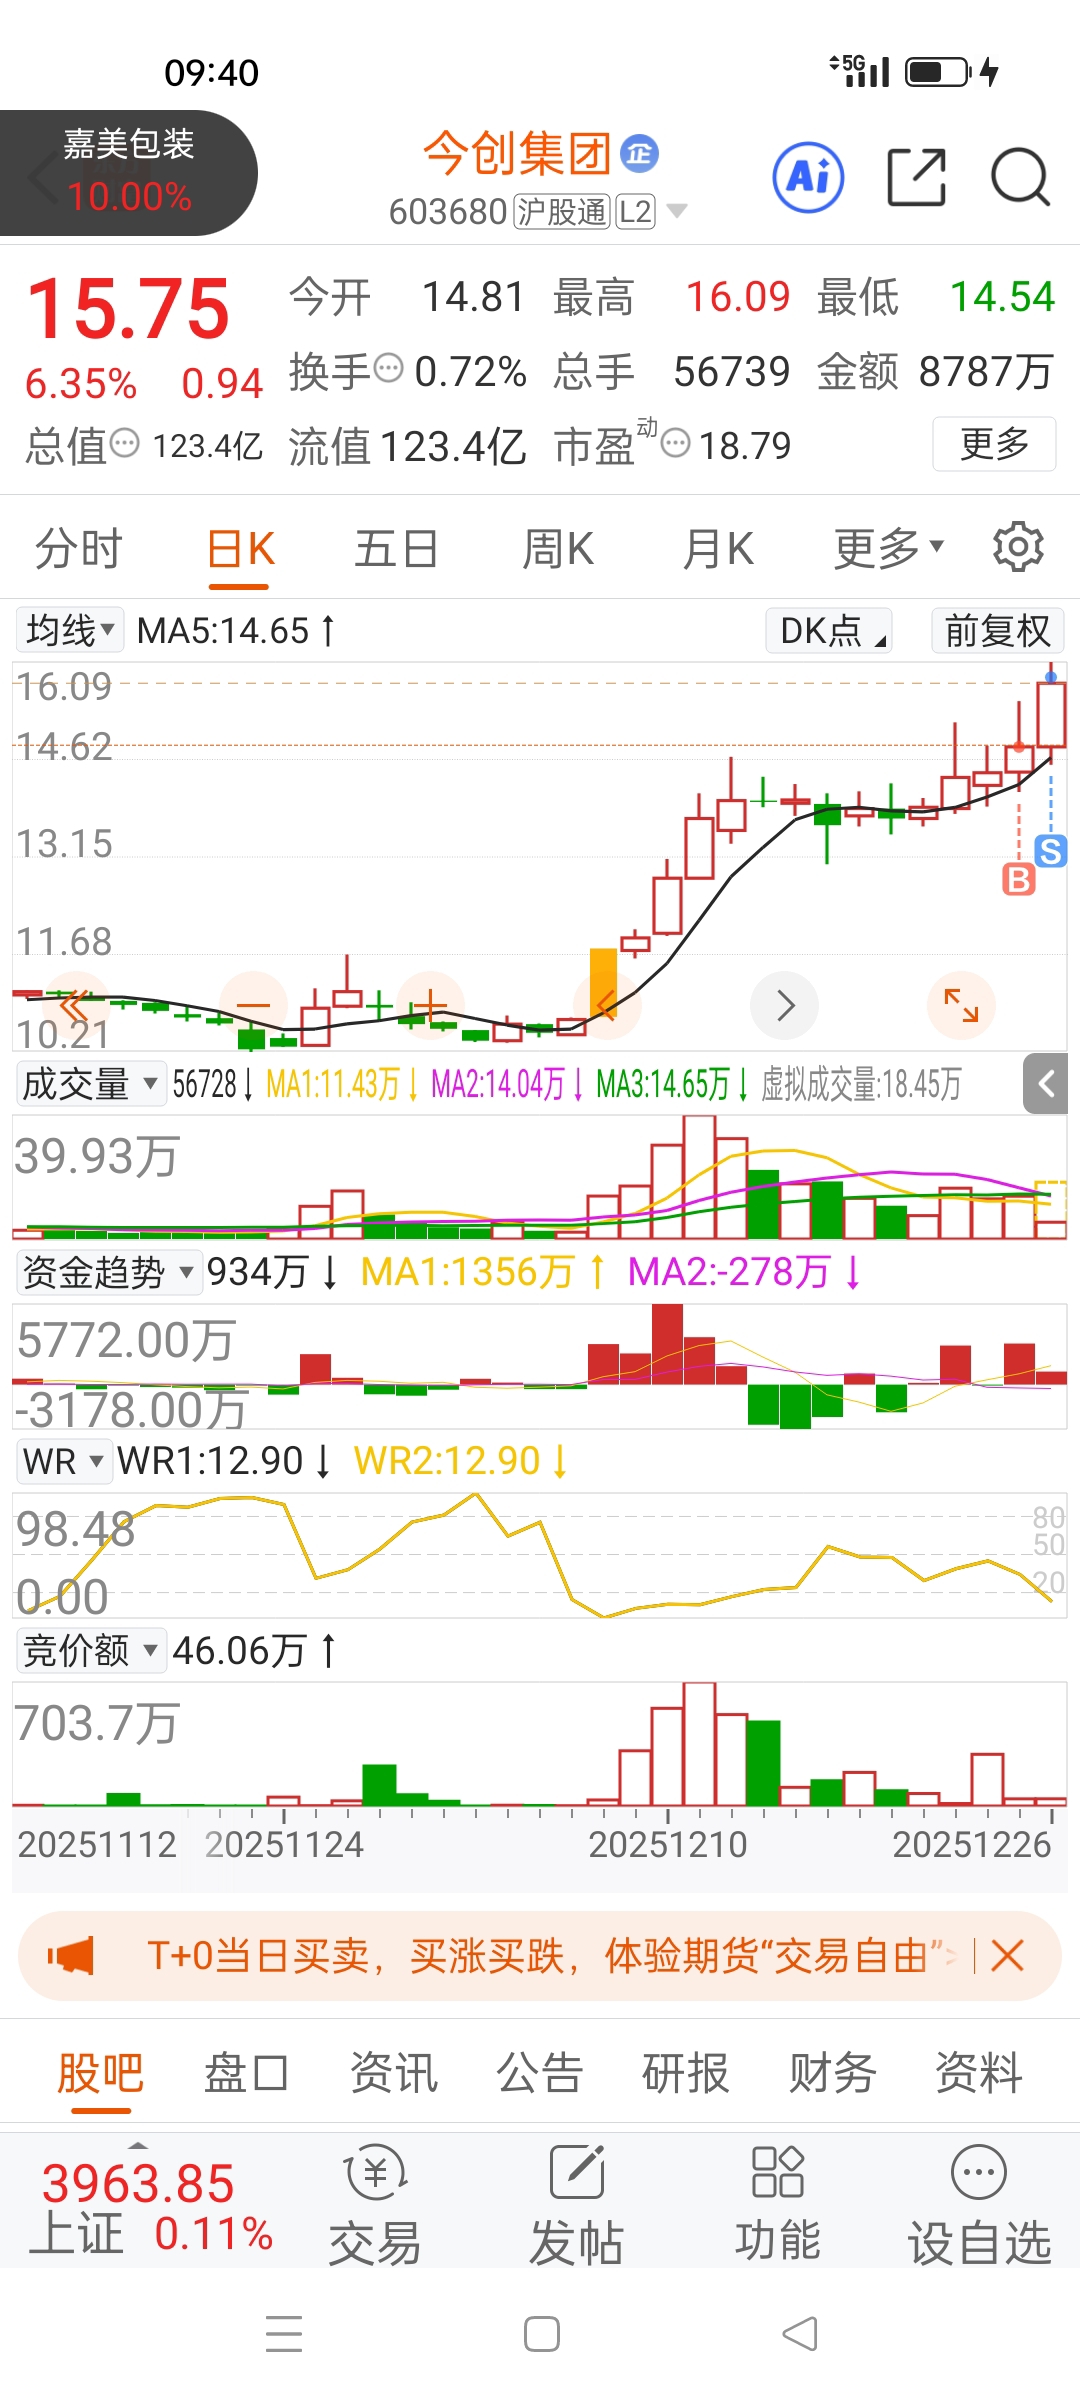Open the 股吧 tab
1080x2400 pixels.
click(101, 2073)
